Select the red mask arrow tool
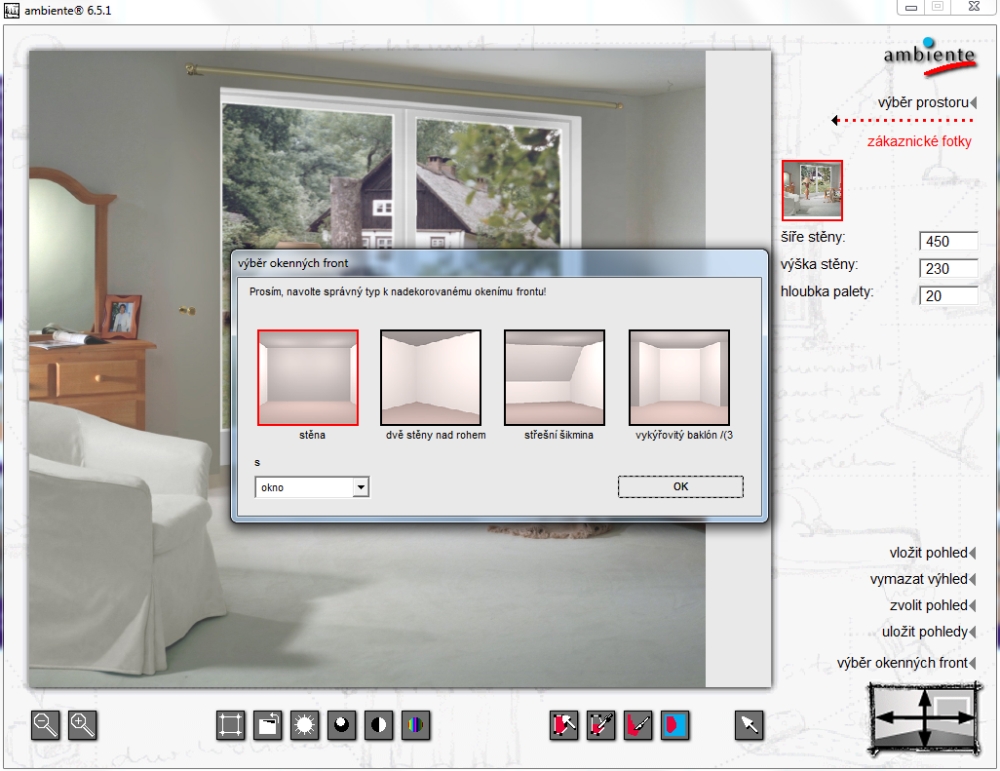The image size is (1000, 771). click(x=564, y=725)
